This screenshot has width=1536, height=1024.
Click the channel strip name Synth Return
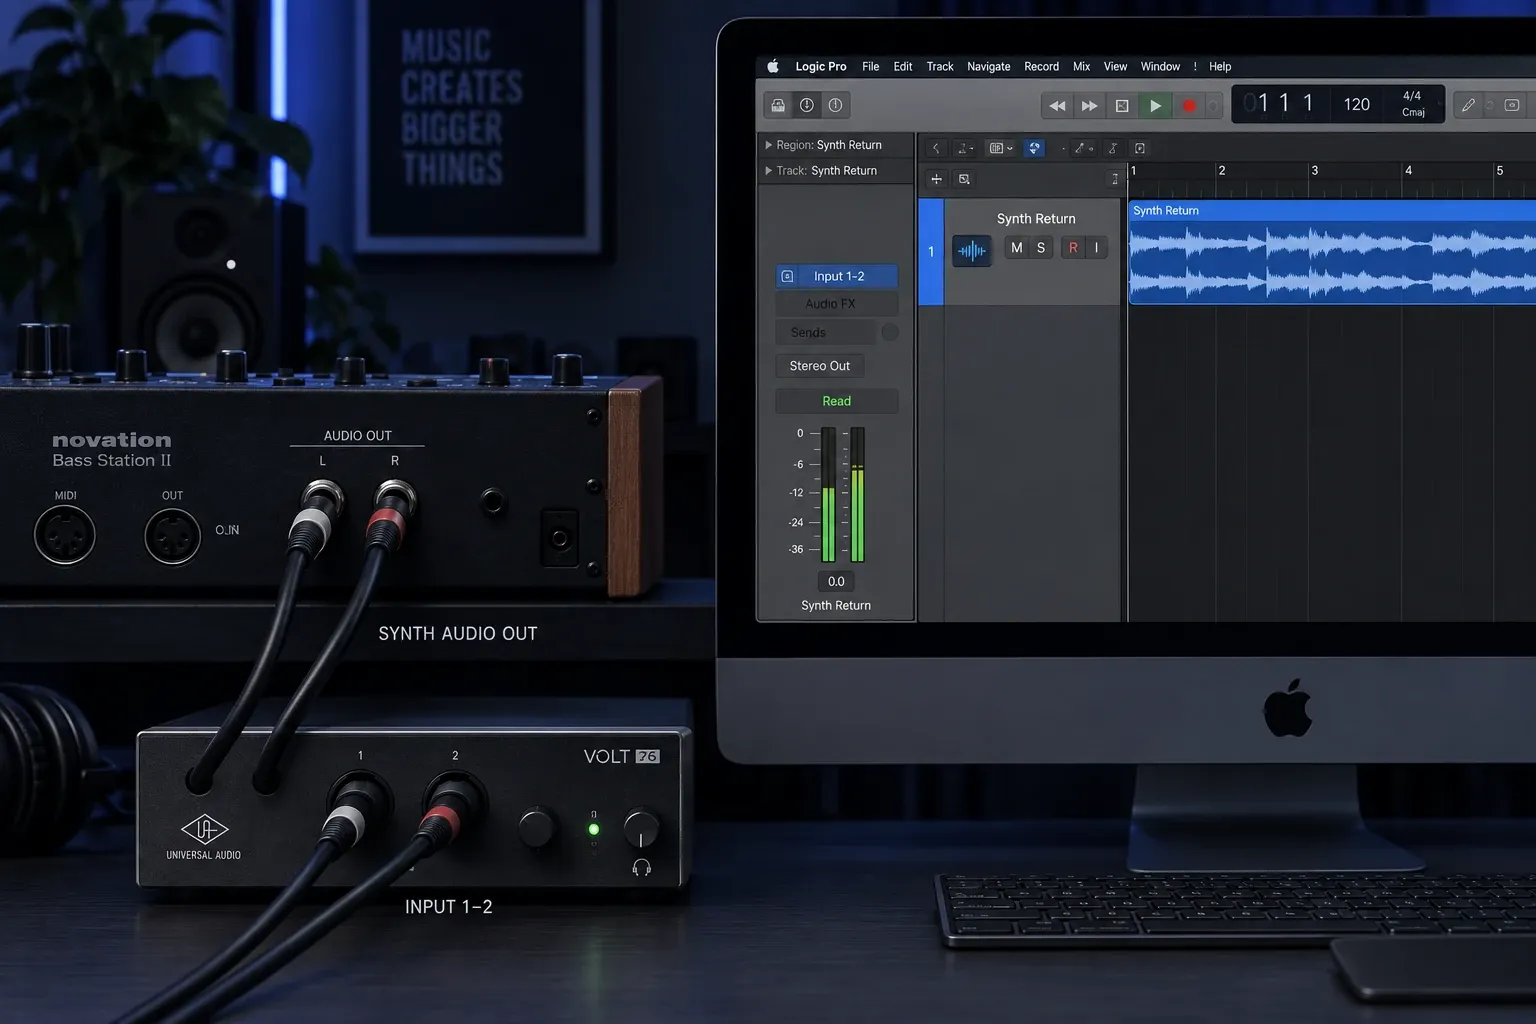click(836, 606)
